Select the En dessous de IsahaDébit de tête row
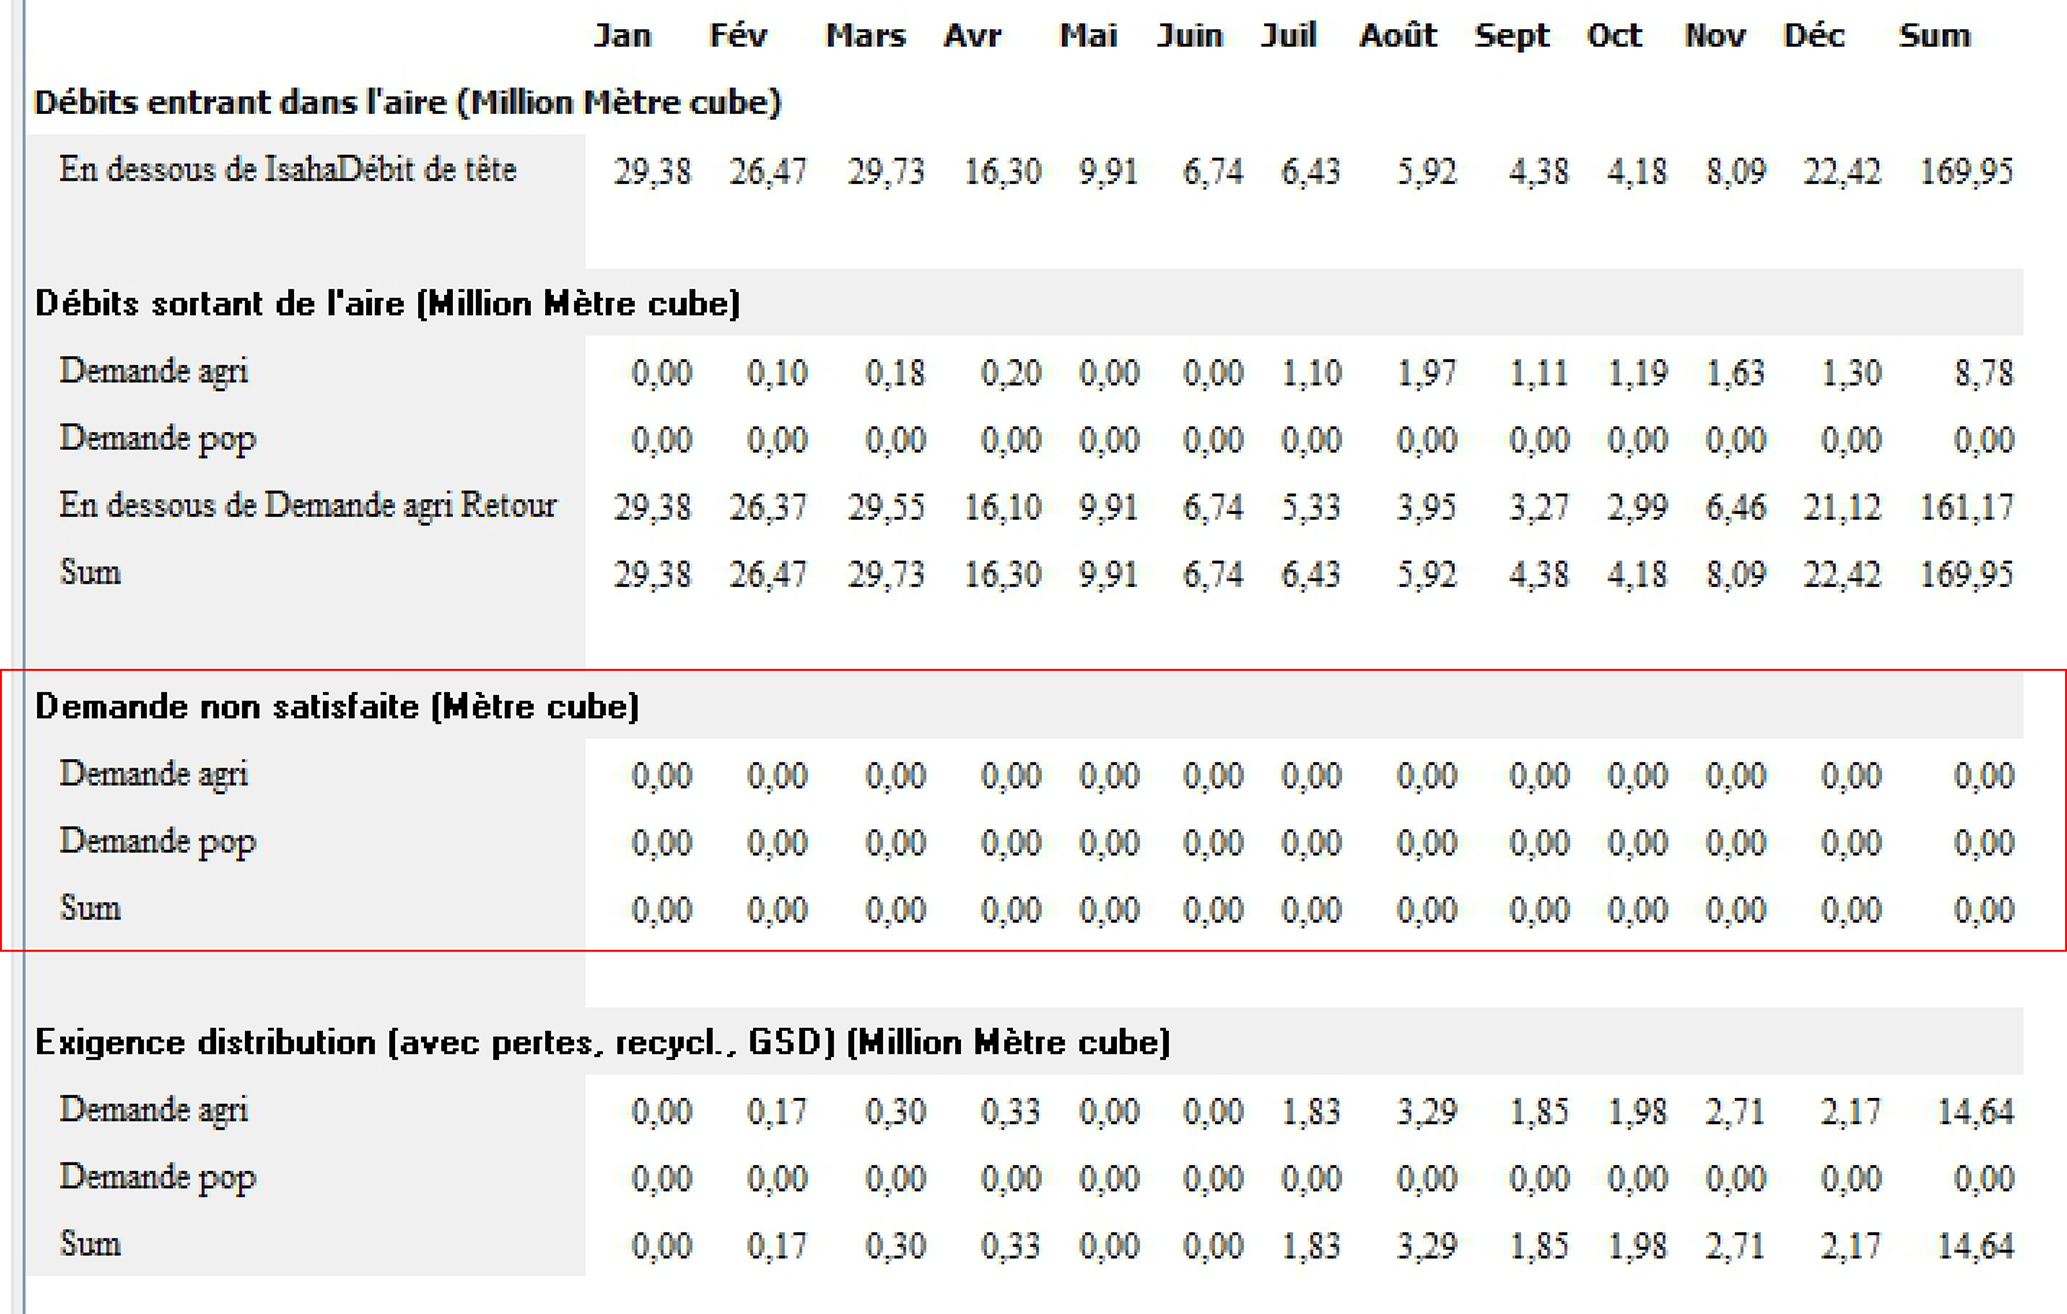This screenshot has width=2067, height=1314. tap(287, 170)
